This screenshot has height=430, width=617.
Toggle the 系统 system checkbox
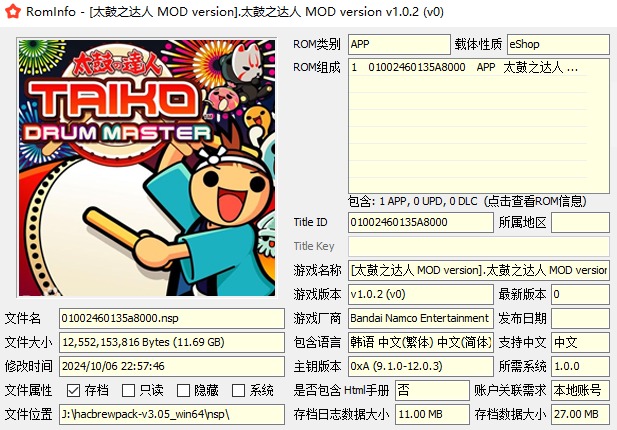(x=238, y=390)
